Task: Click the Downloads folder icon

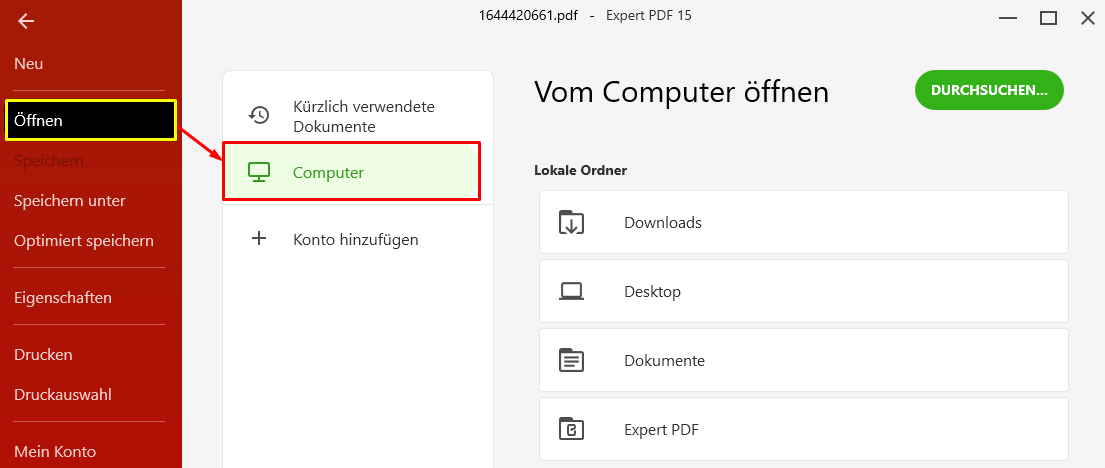Action: 572,222
